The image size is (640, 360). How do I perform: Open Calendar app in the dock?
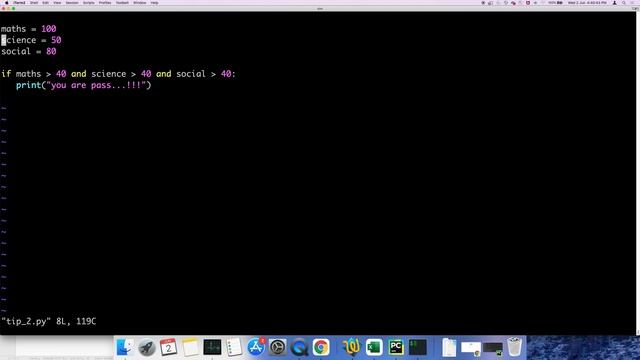pyautogui.click(x=168, y=347)
